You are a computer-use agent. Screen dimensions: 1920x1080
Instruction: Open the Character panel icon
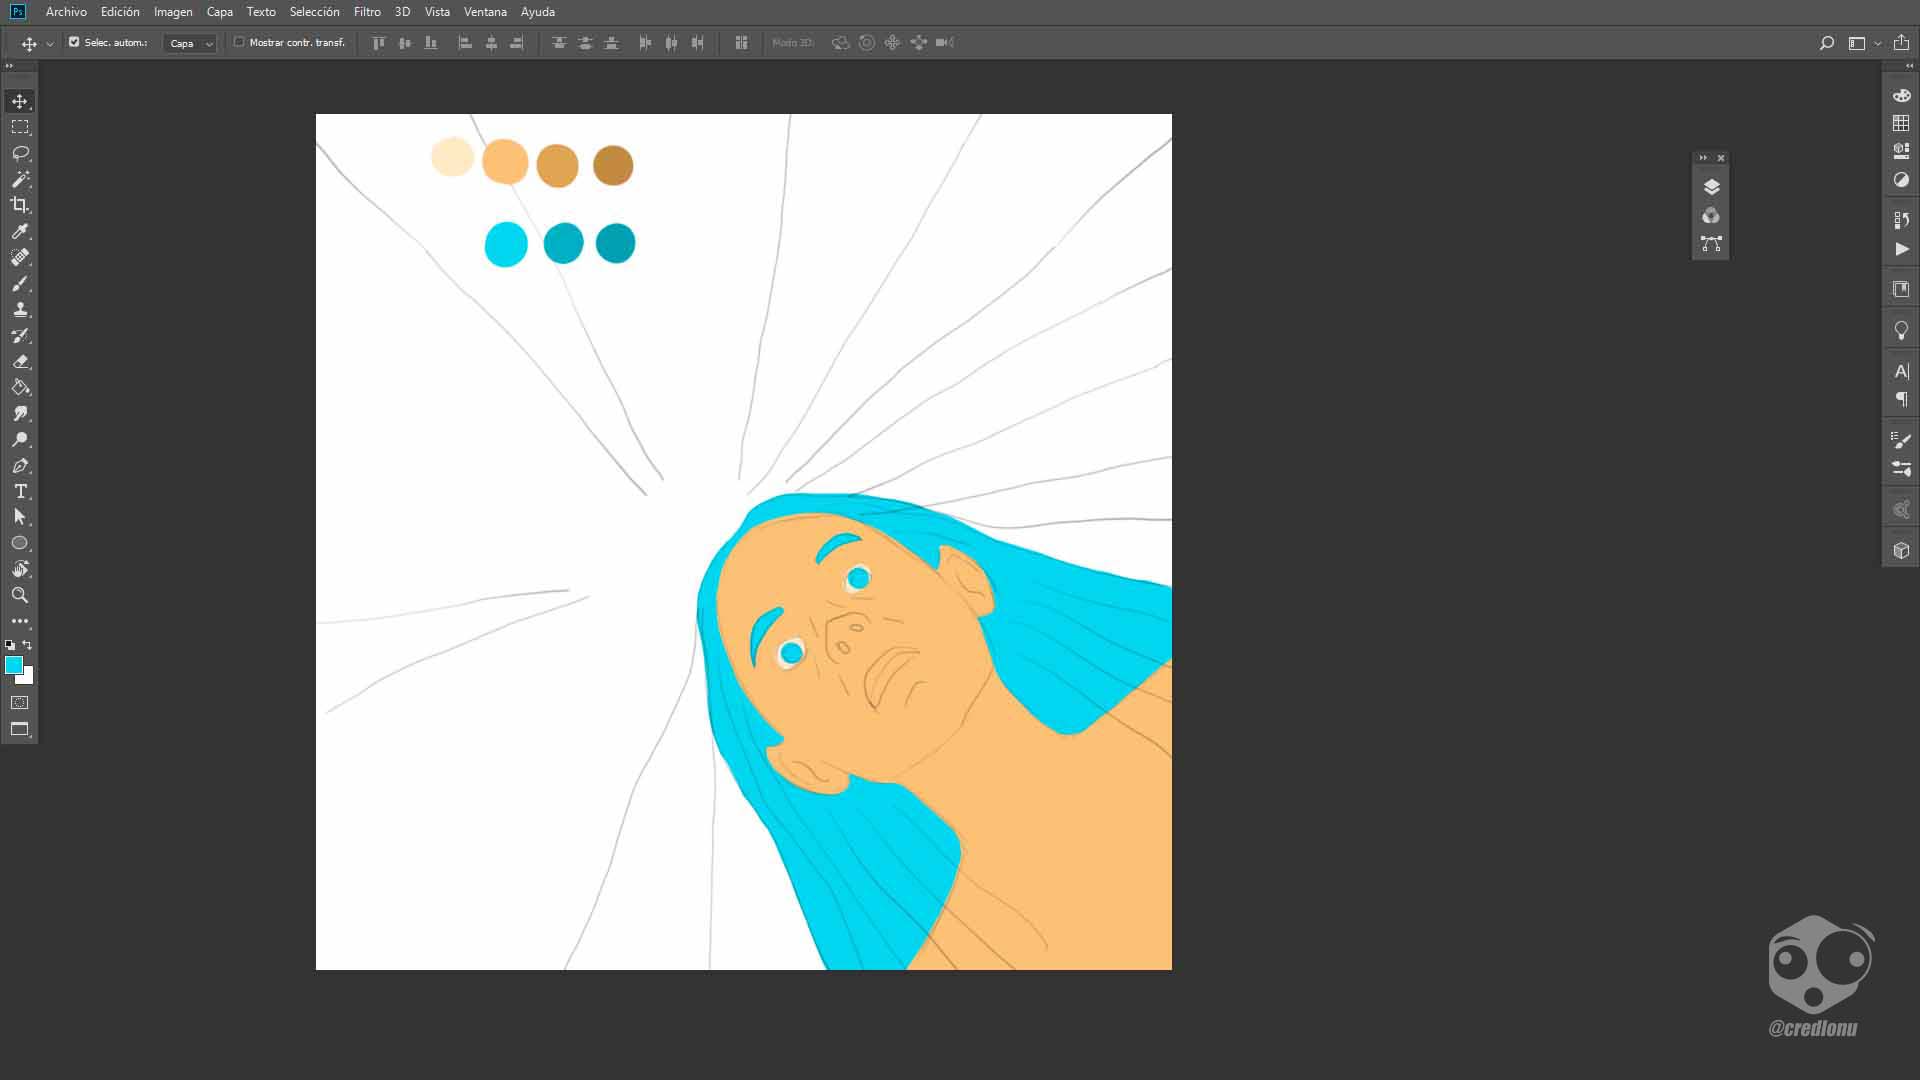(1901, 371)
